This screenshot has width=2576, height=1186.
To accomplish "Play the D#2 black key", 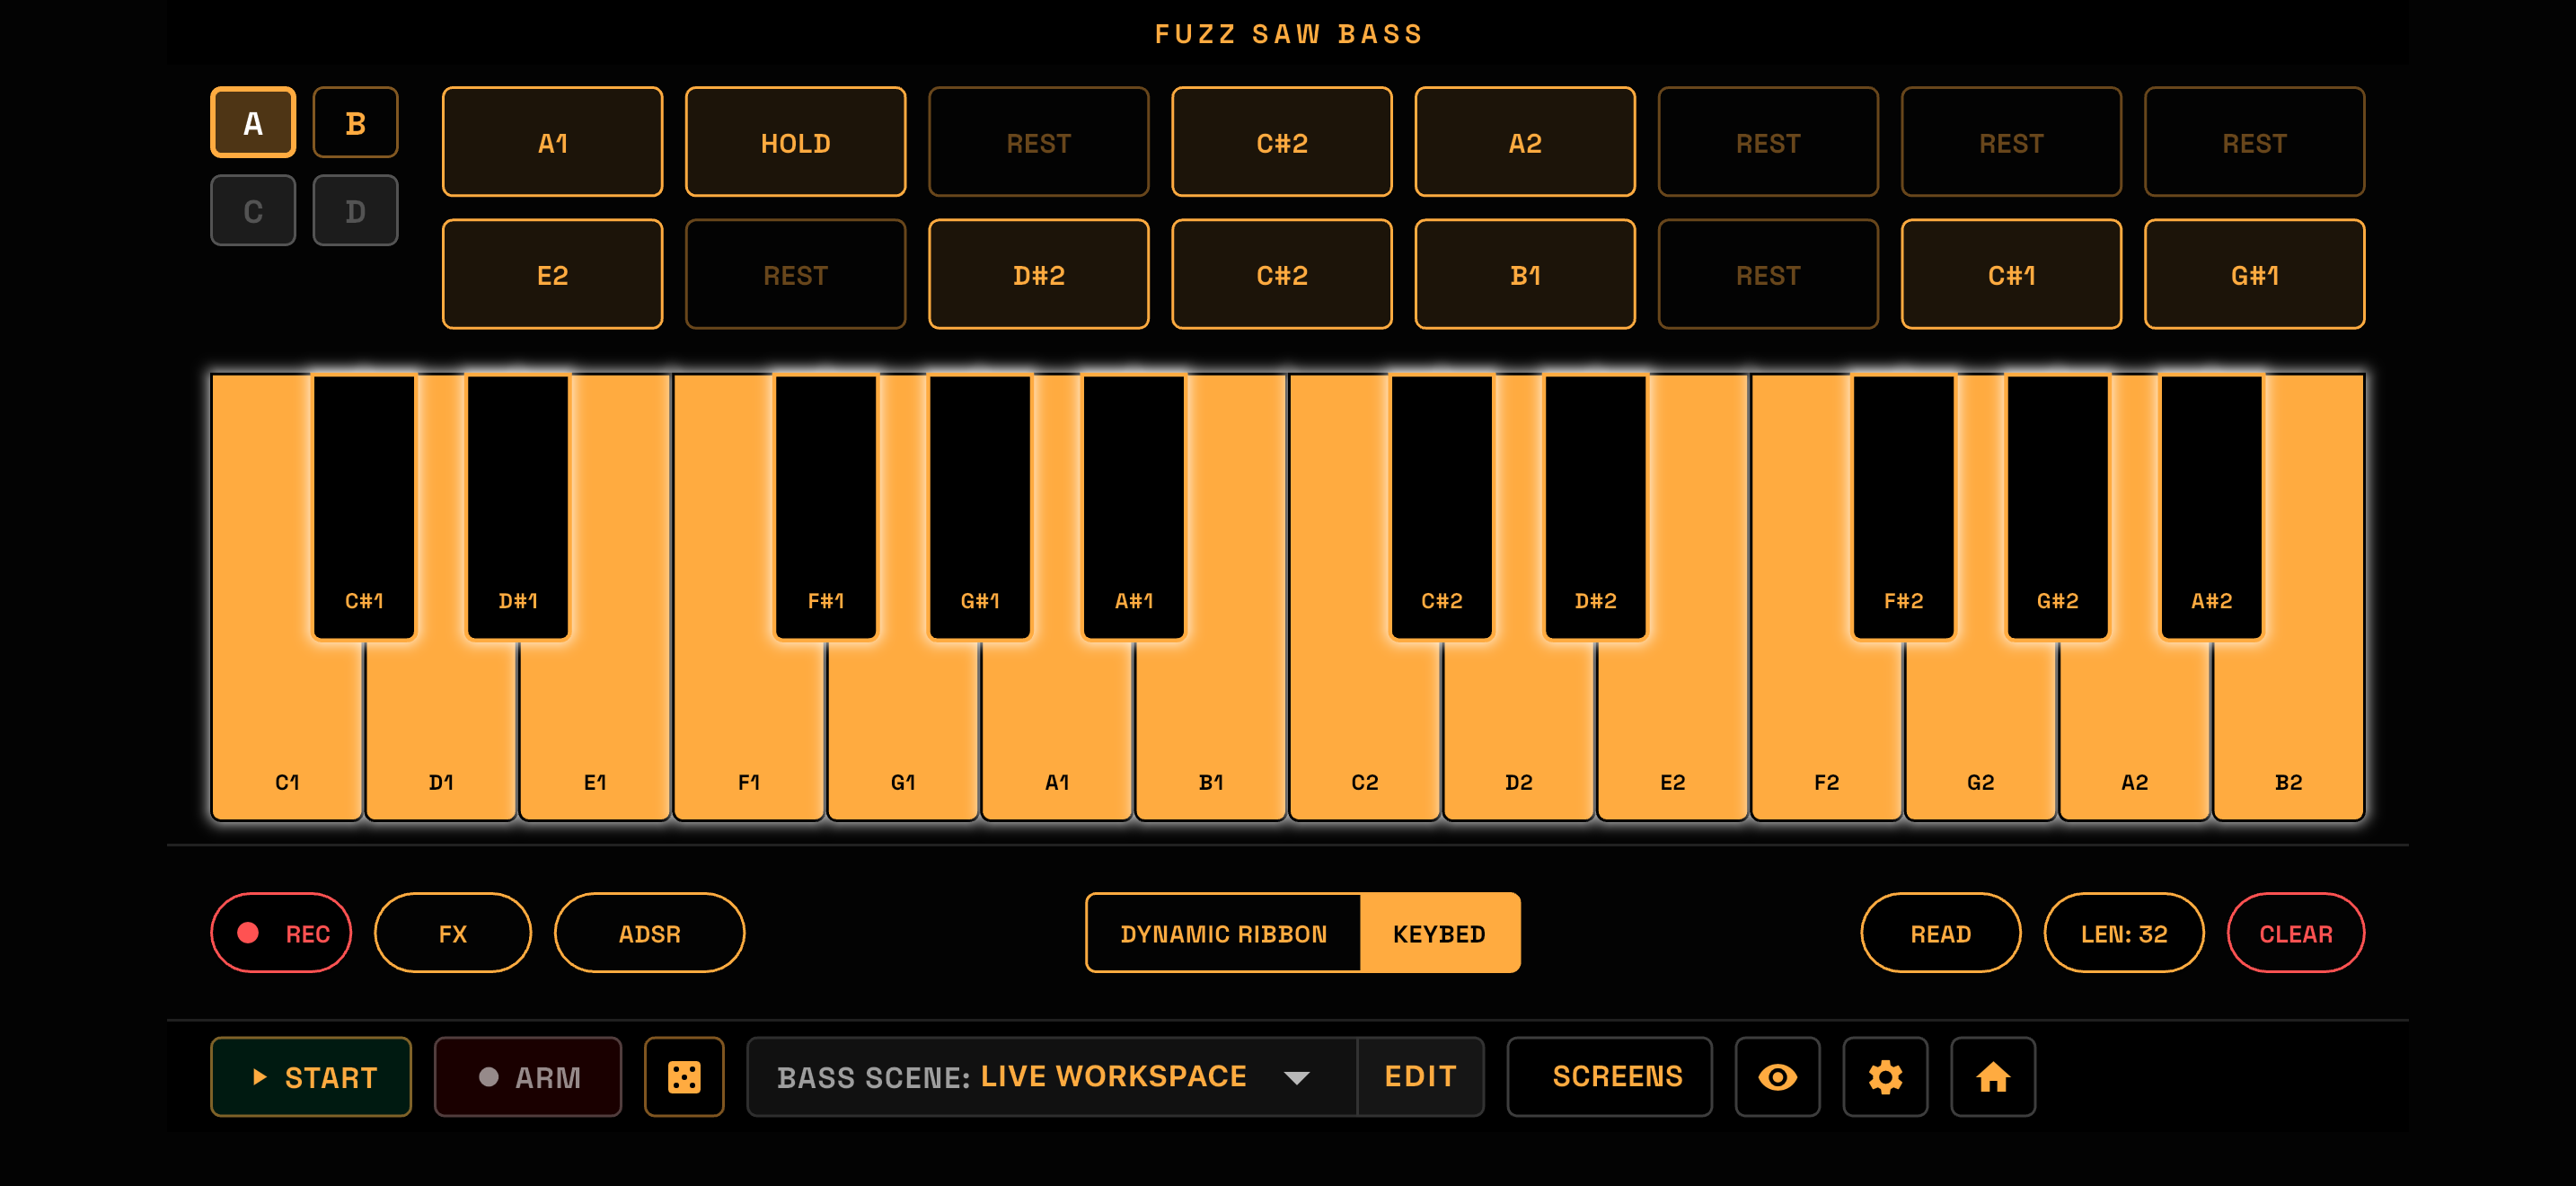I will 1596,507.
